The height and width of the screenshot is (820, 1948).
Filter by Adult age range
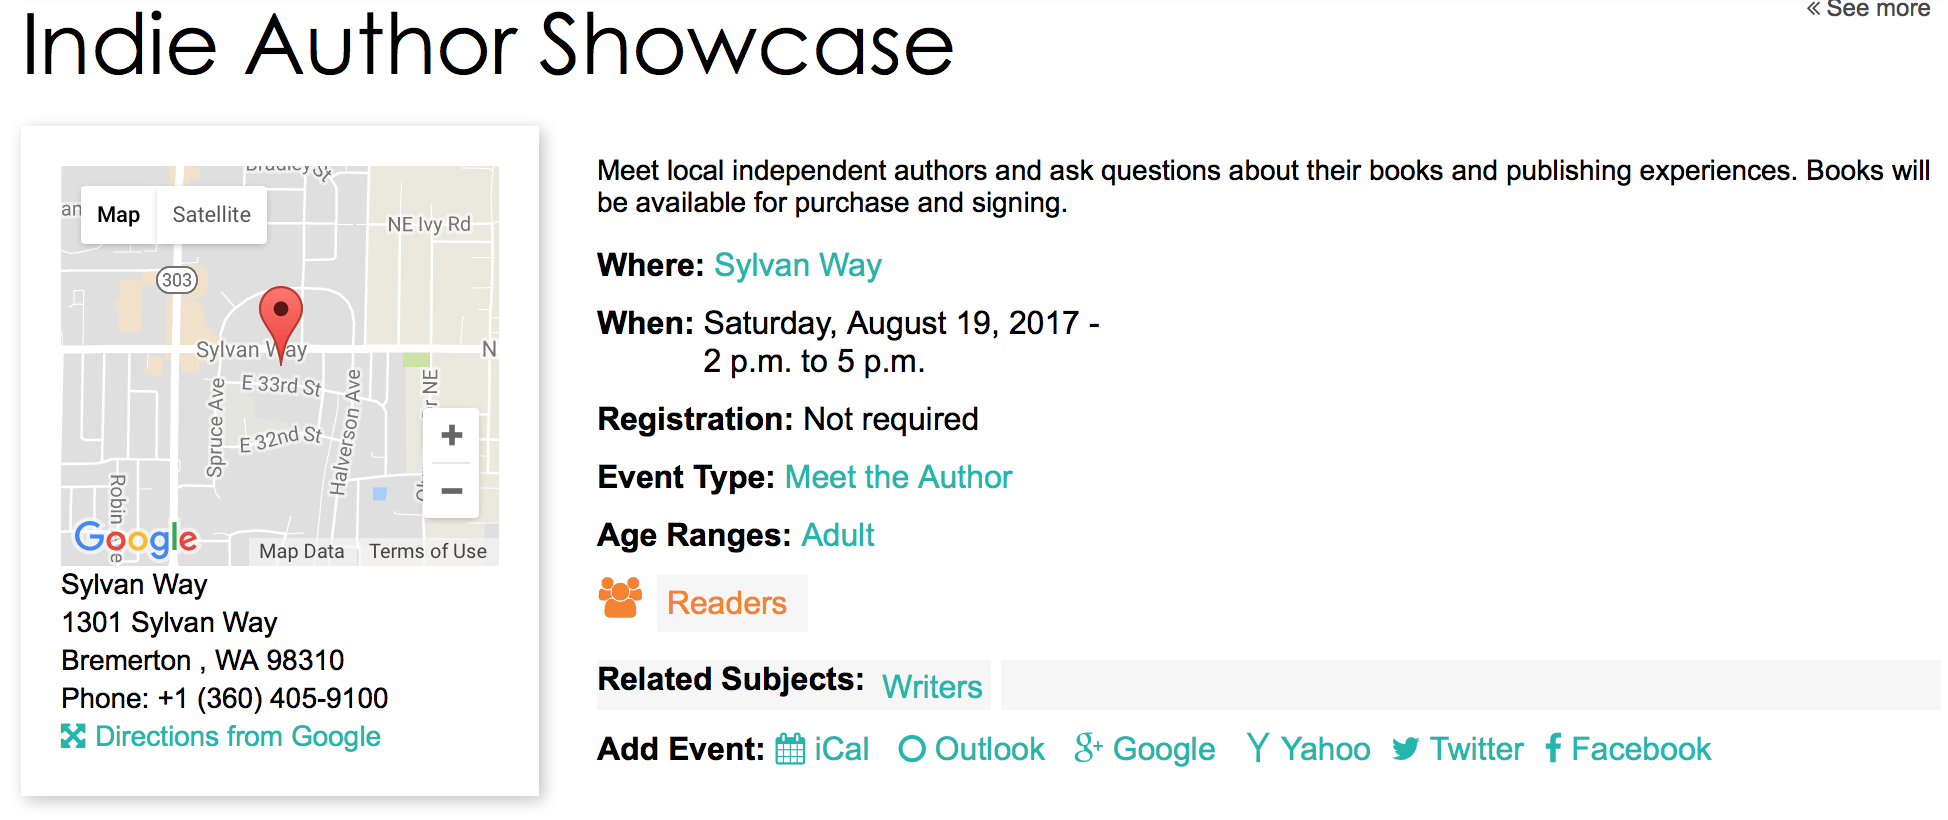coord(837,535)
